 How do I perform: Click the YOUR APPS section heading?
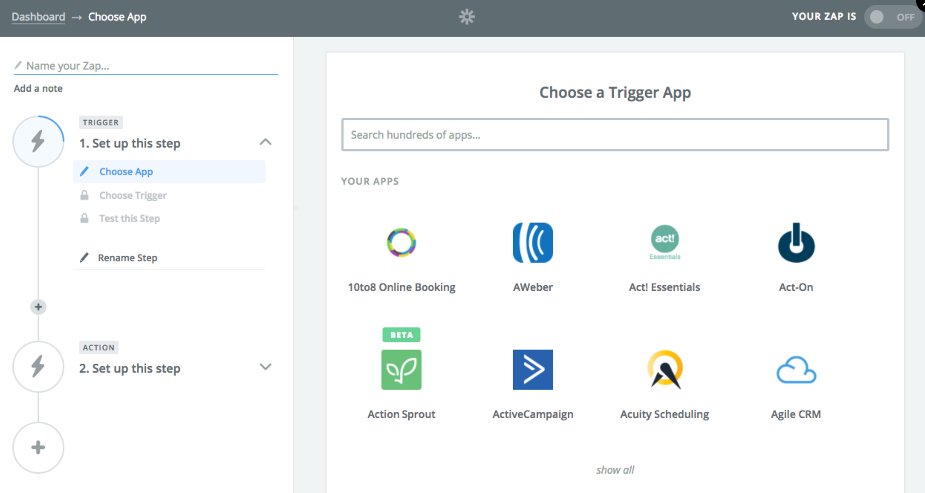(x=370, y=181)
